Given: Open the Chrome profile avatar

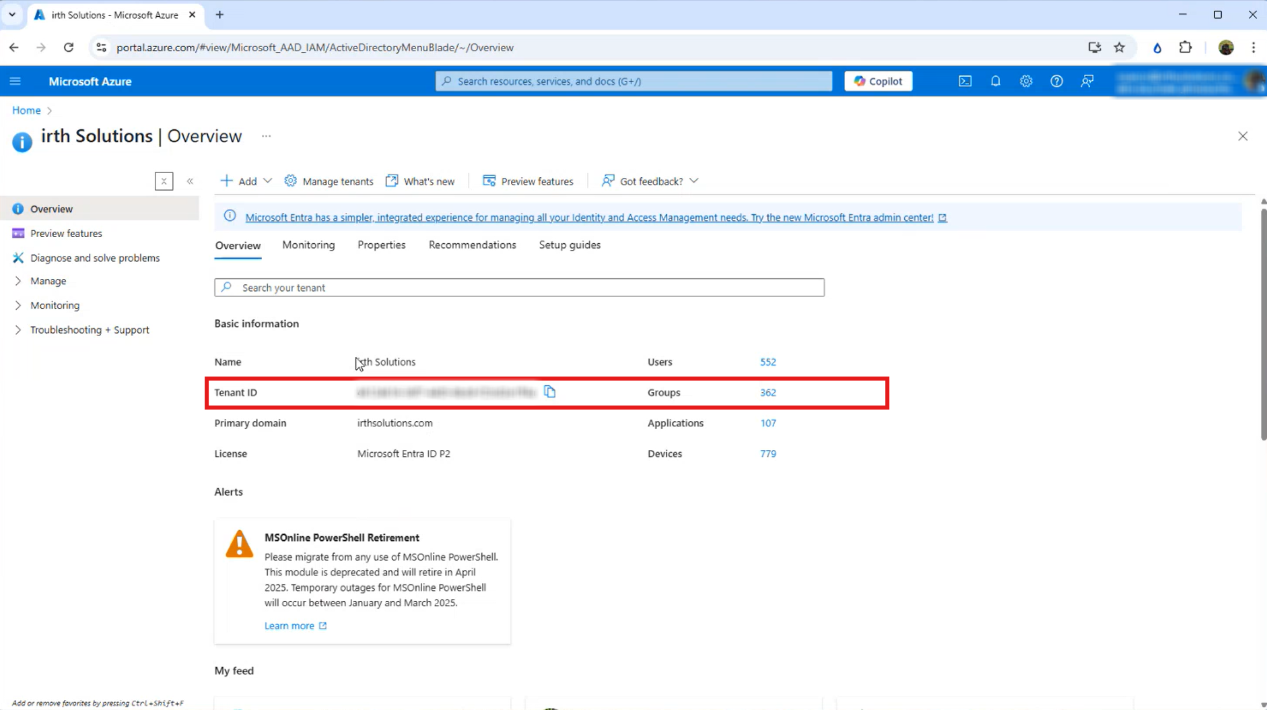Looking at the screenshot, I should 1226,47.
